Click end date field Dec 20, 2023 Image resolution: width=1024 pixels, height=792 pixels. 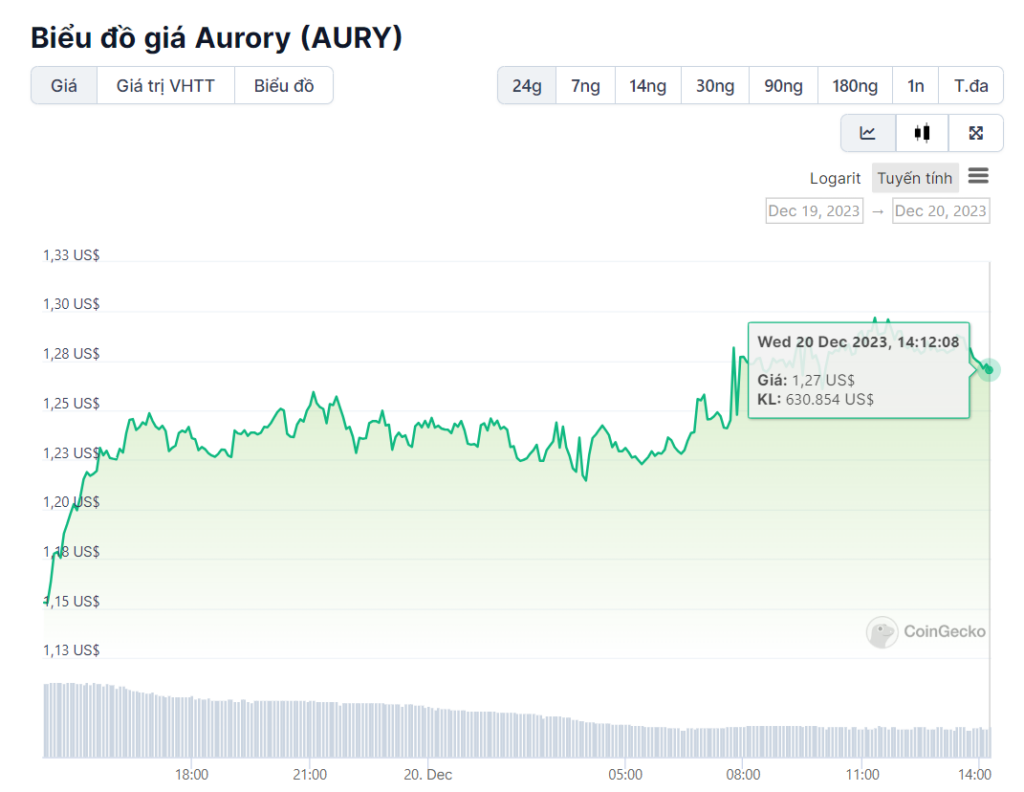coord(941,211)
